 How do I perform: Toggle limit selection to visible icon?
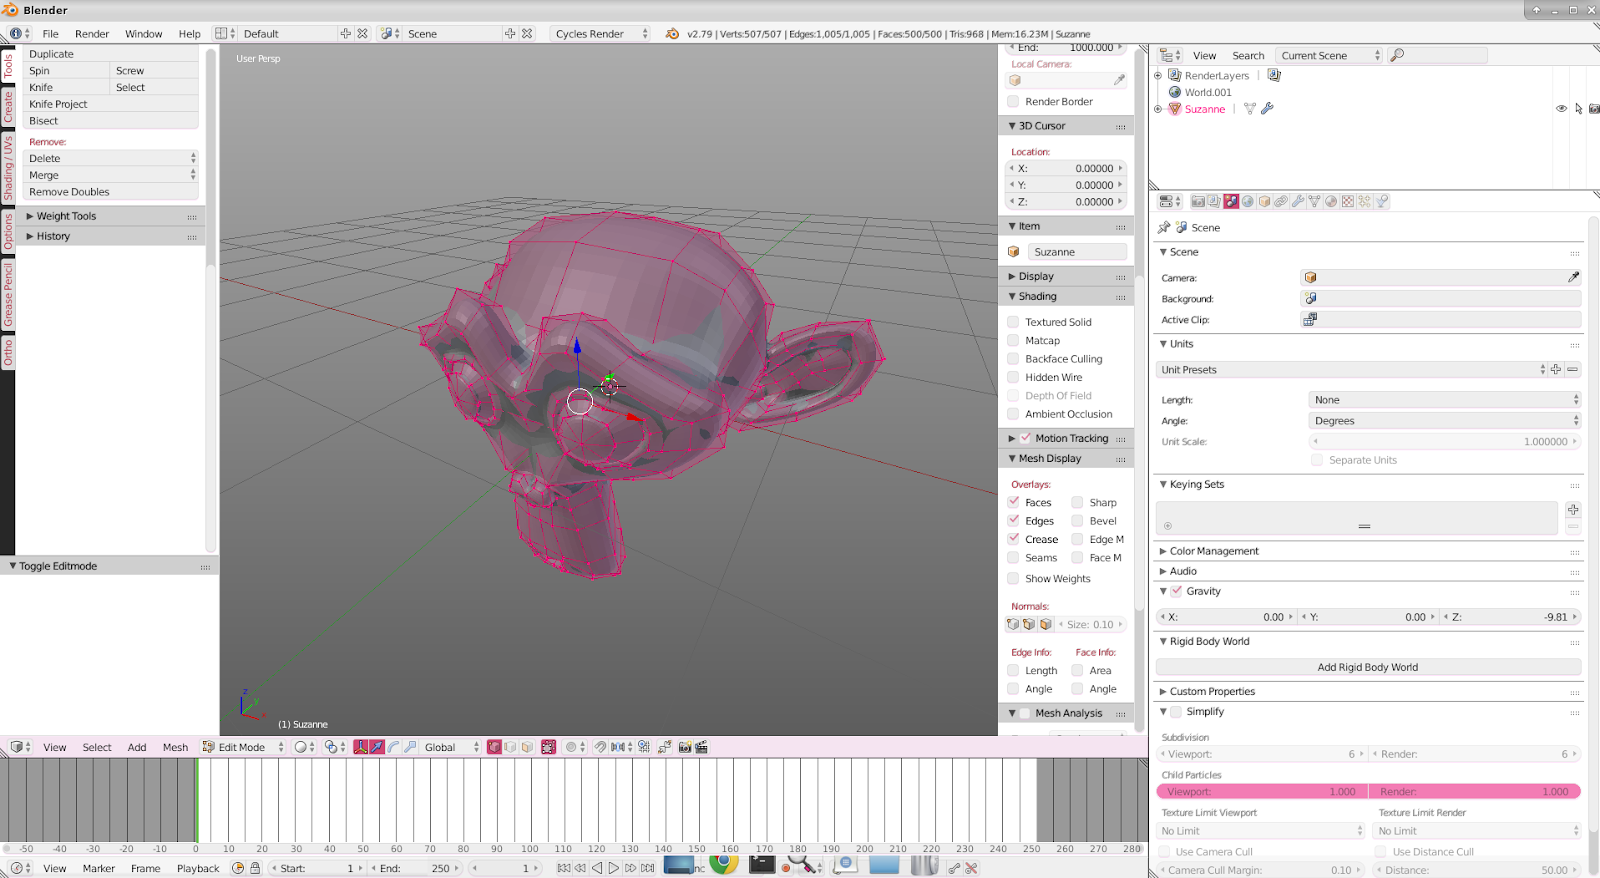pyautogui.click(x=548, y=747)
